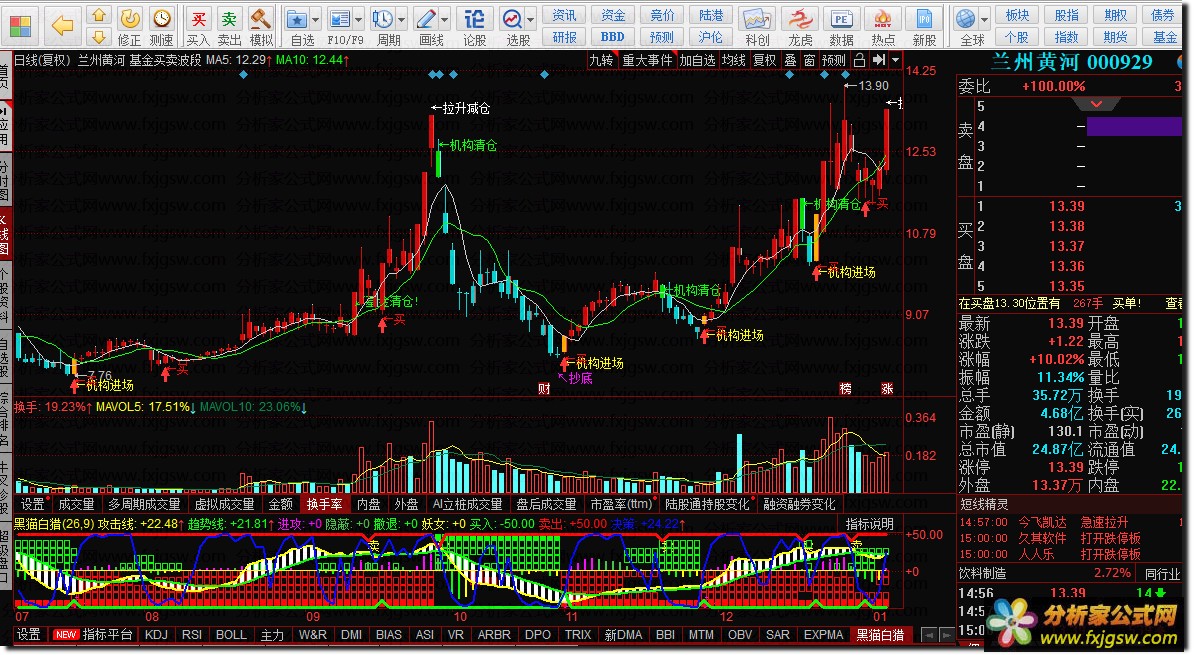Expand the 周期 dropdown arrow
This screenshot has width=1194, height=655.
401,19
